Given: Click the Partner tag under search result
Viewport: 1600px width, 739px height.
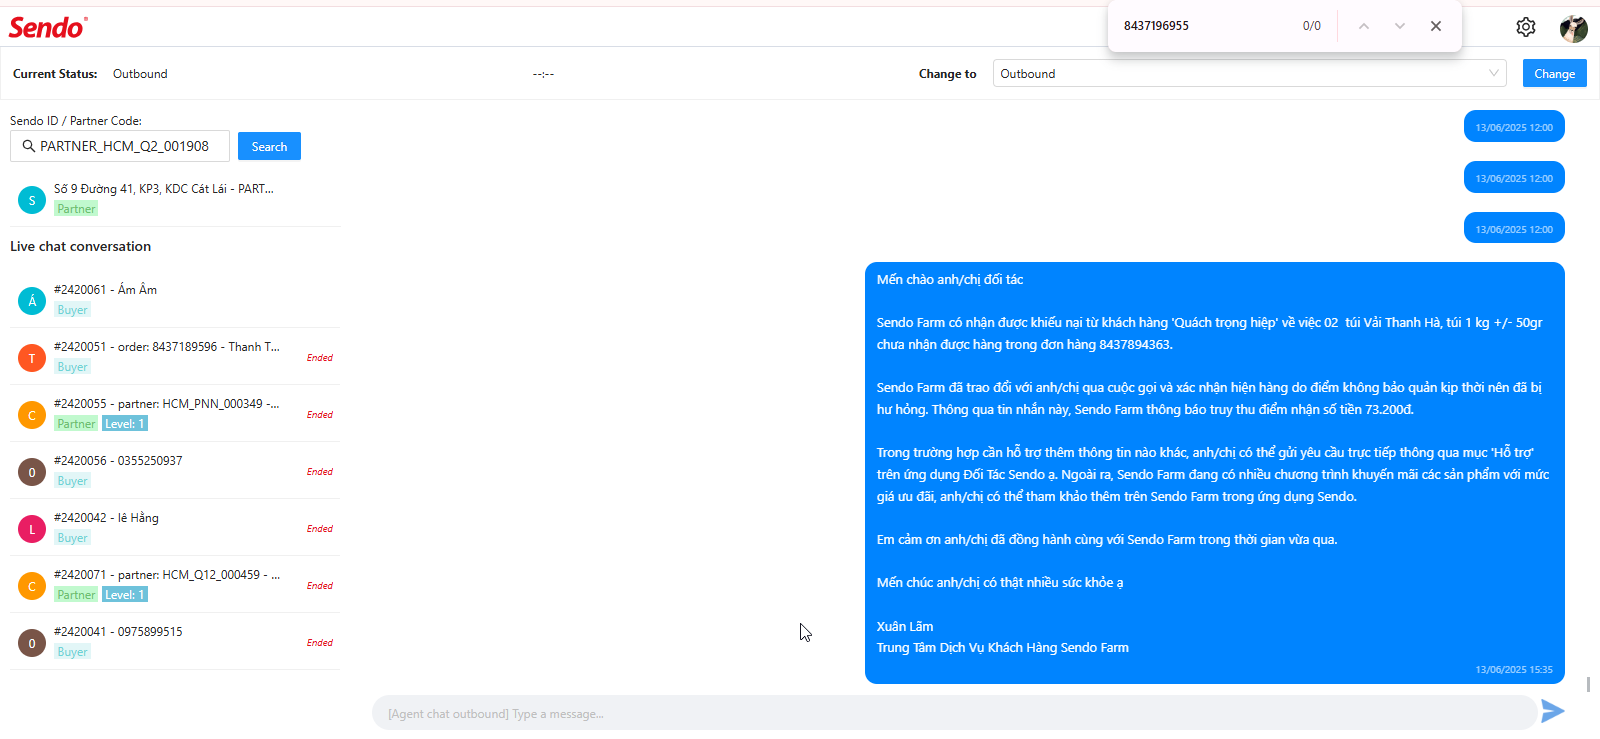Looking at the screenshot, I should pyautogui.click(x=76, y=209).
